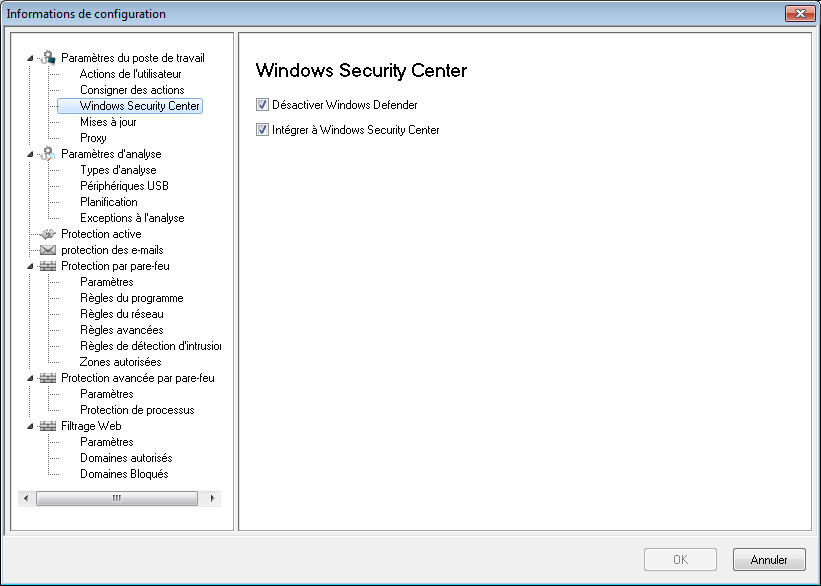
Task: Open Actions de l'utilisateur settings
Action: (x=130, y=74)
